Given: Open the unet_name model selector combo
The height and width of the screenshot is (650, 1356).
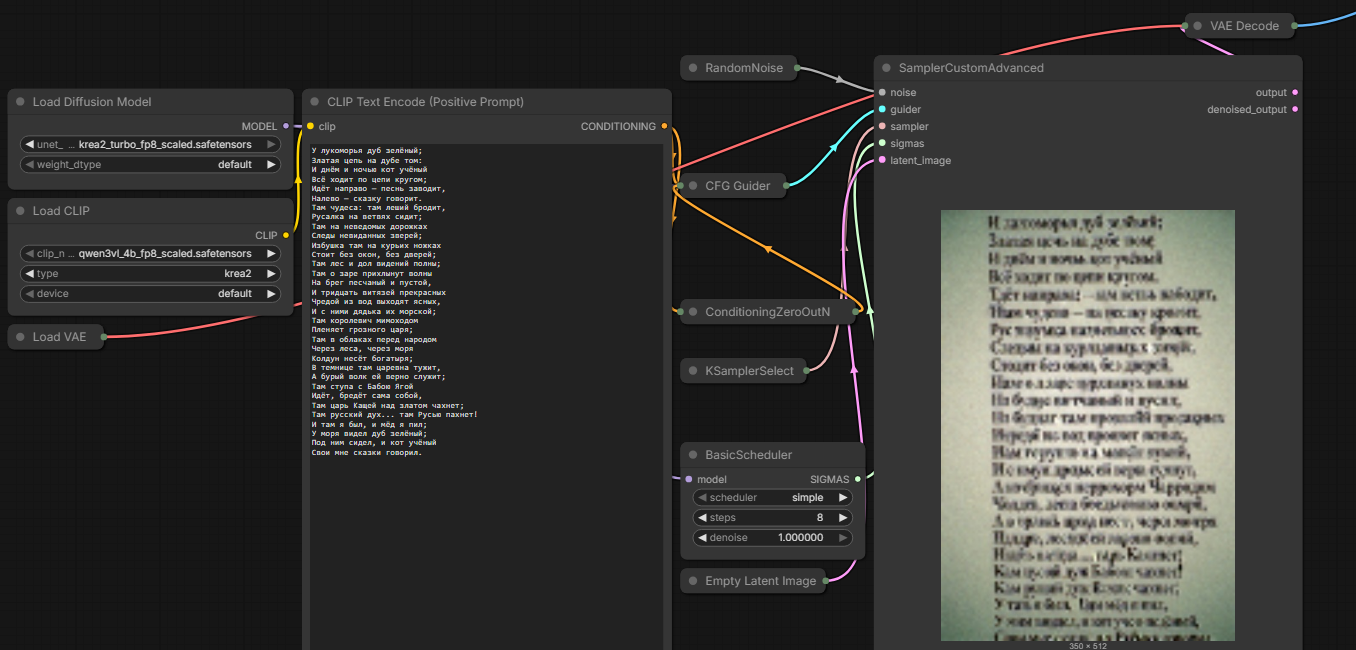Looking at the screenshot, I should point(150,144).
